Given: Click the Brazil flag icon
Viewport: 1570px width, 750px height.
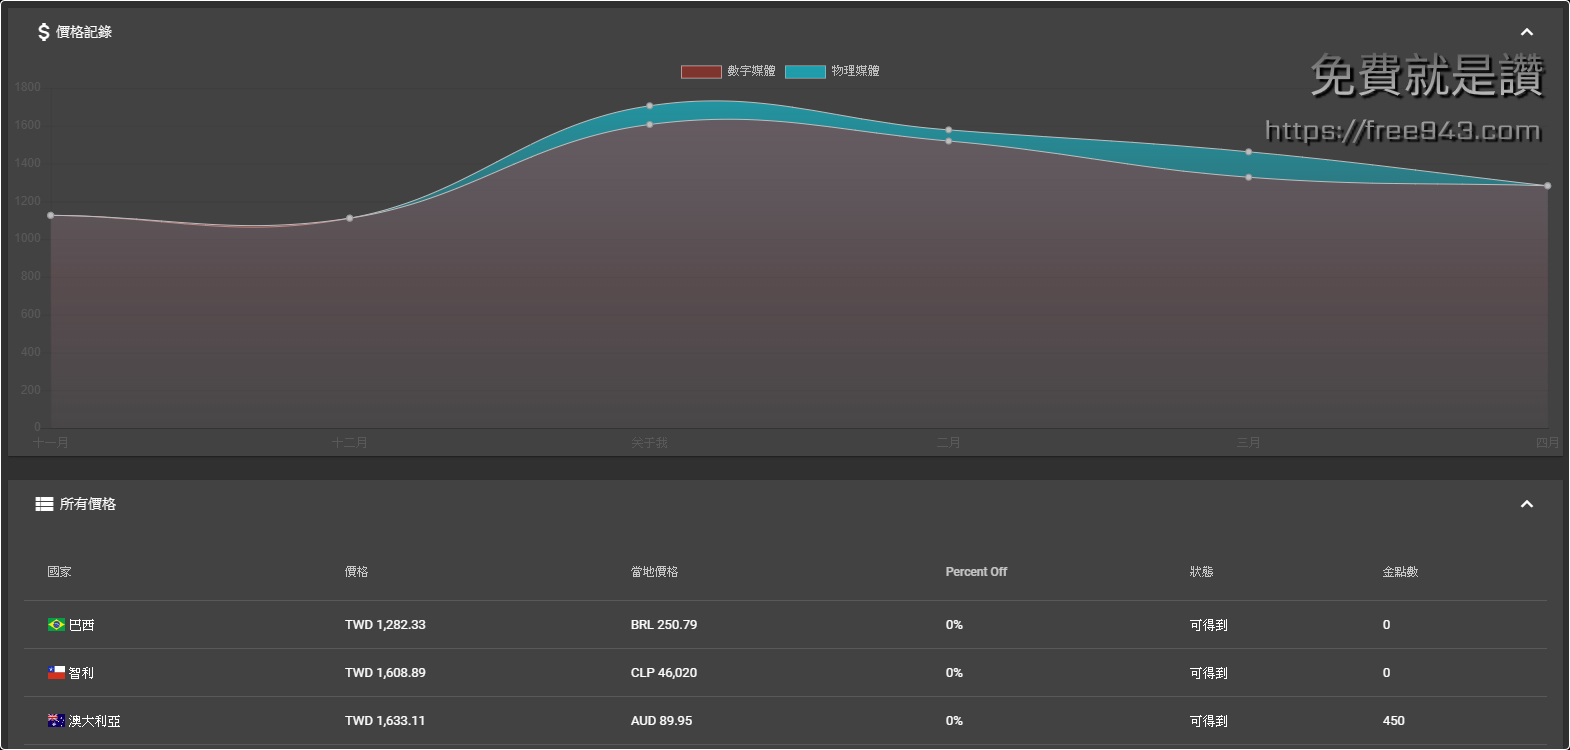Looking at the screenshot, I should pyautogui.click(x=56, y=625).
